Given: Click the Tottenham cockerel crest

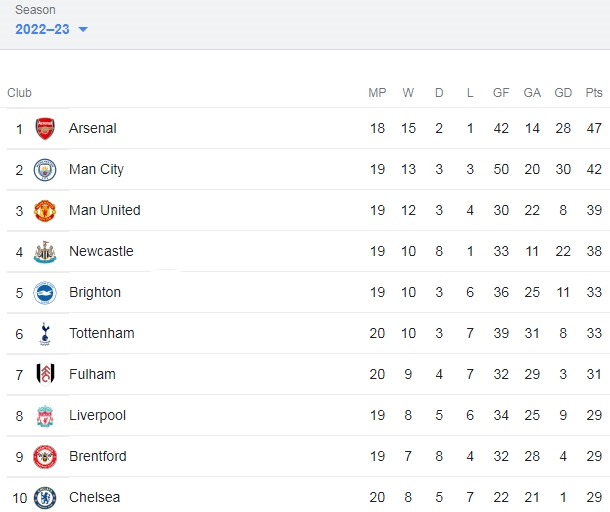Looking at the screenshot, I should (x=45, y=334).
